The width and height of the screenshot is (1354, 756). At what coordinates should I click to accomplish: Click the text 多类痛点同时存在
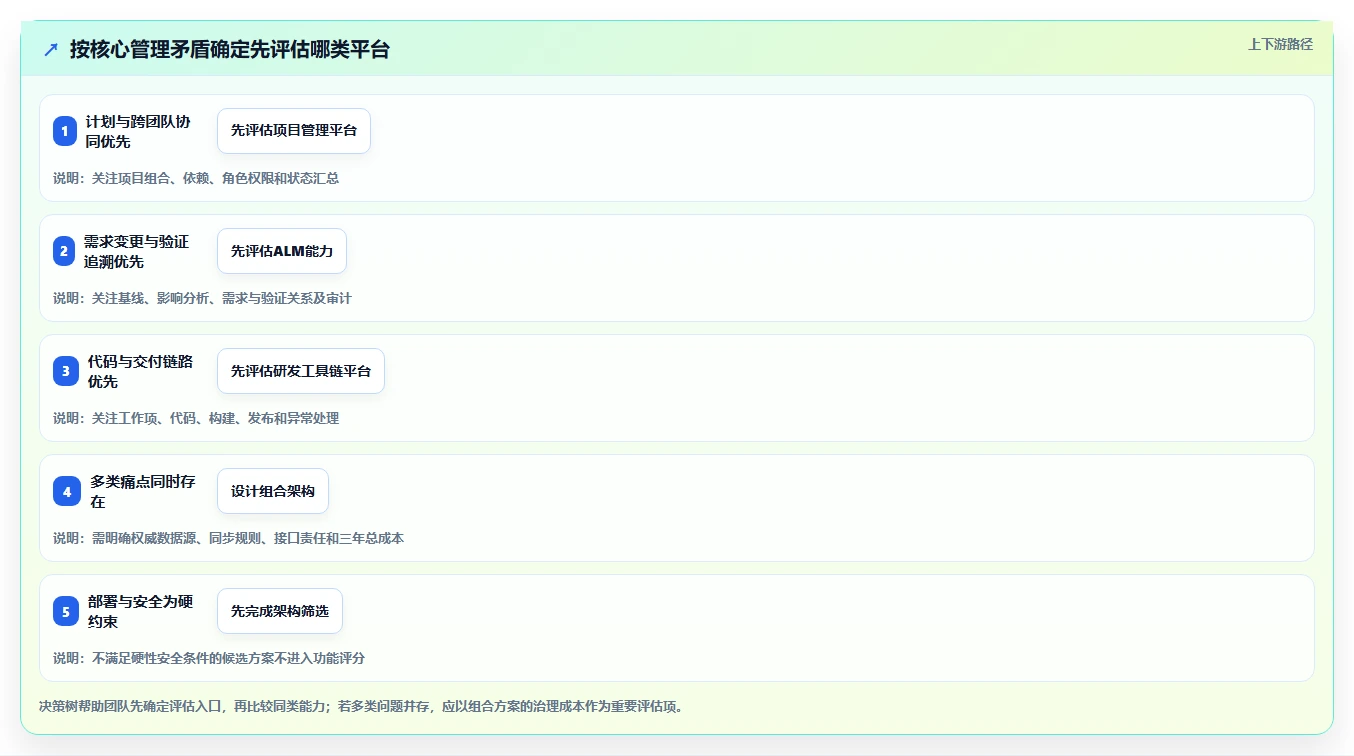[143, 491]
